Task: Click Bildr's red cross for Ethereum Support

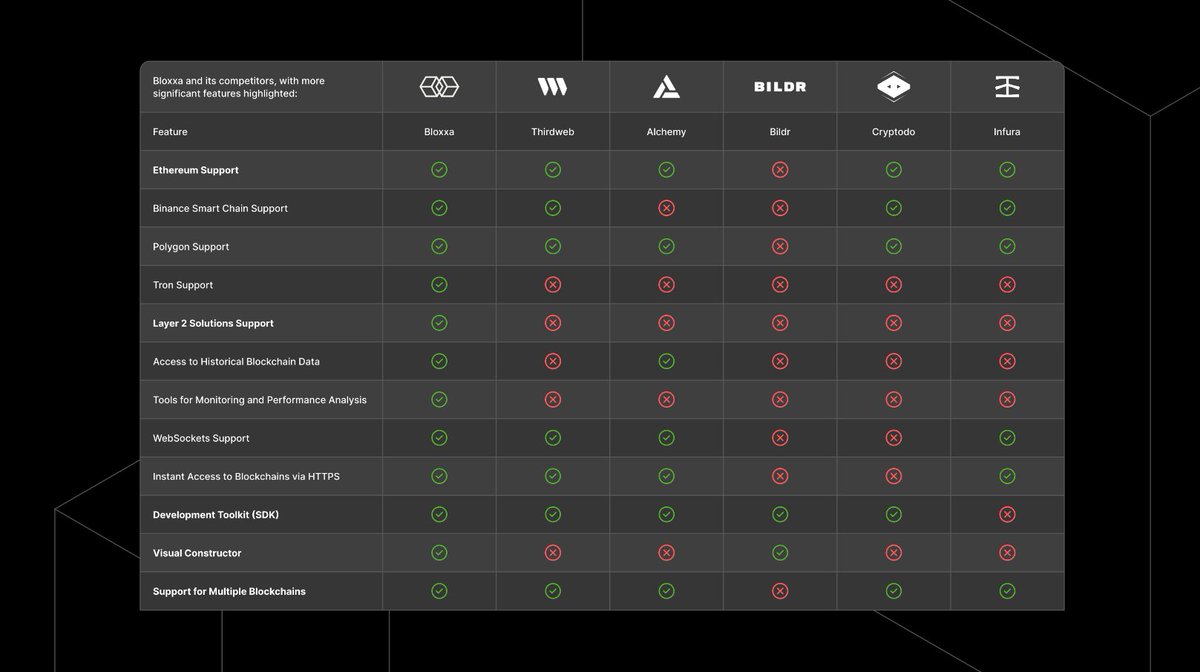Action: click(x=780, y=170)
